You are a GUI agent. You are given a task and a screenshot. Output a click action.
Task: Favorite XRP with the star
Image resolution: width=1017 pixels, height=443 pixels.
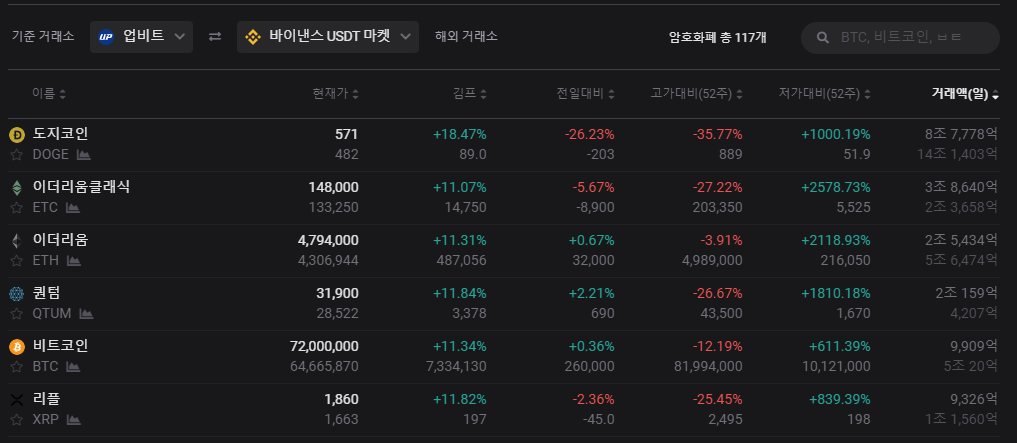pos(17,420)
